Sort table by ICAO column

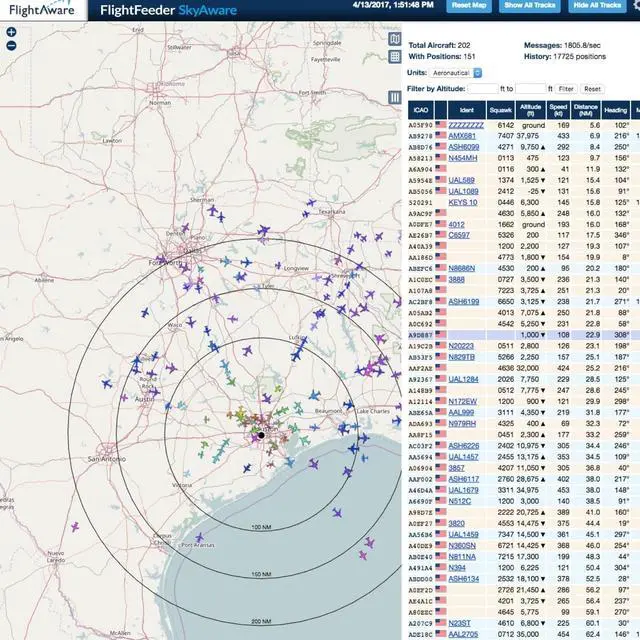pyautogui.click(x=420, y=110)
